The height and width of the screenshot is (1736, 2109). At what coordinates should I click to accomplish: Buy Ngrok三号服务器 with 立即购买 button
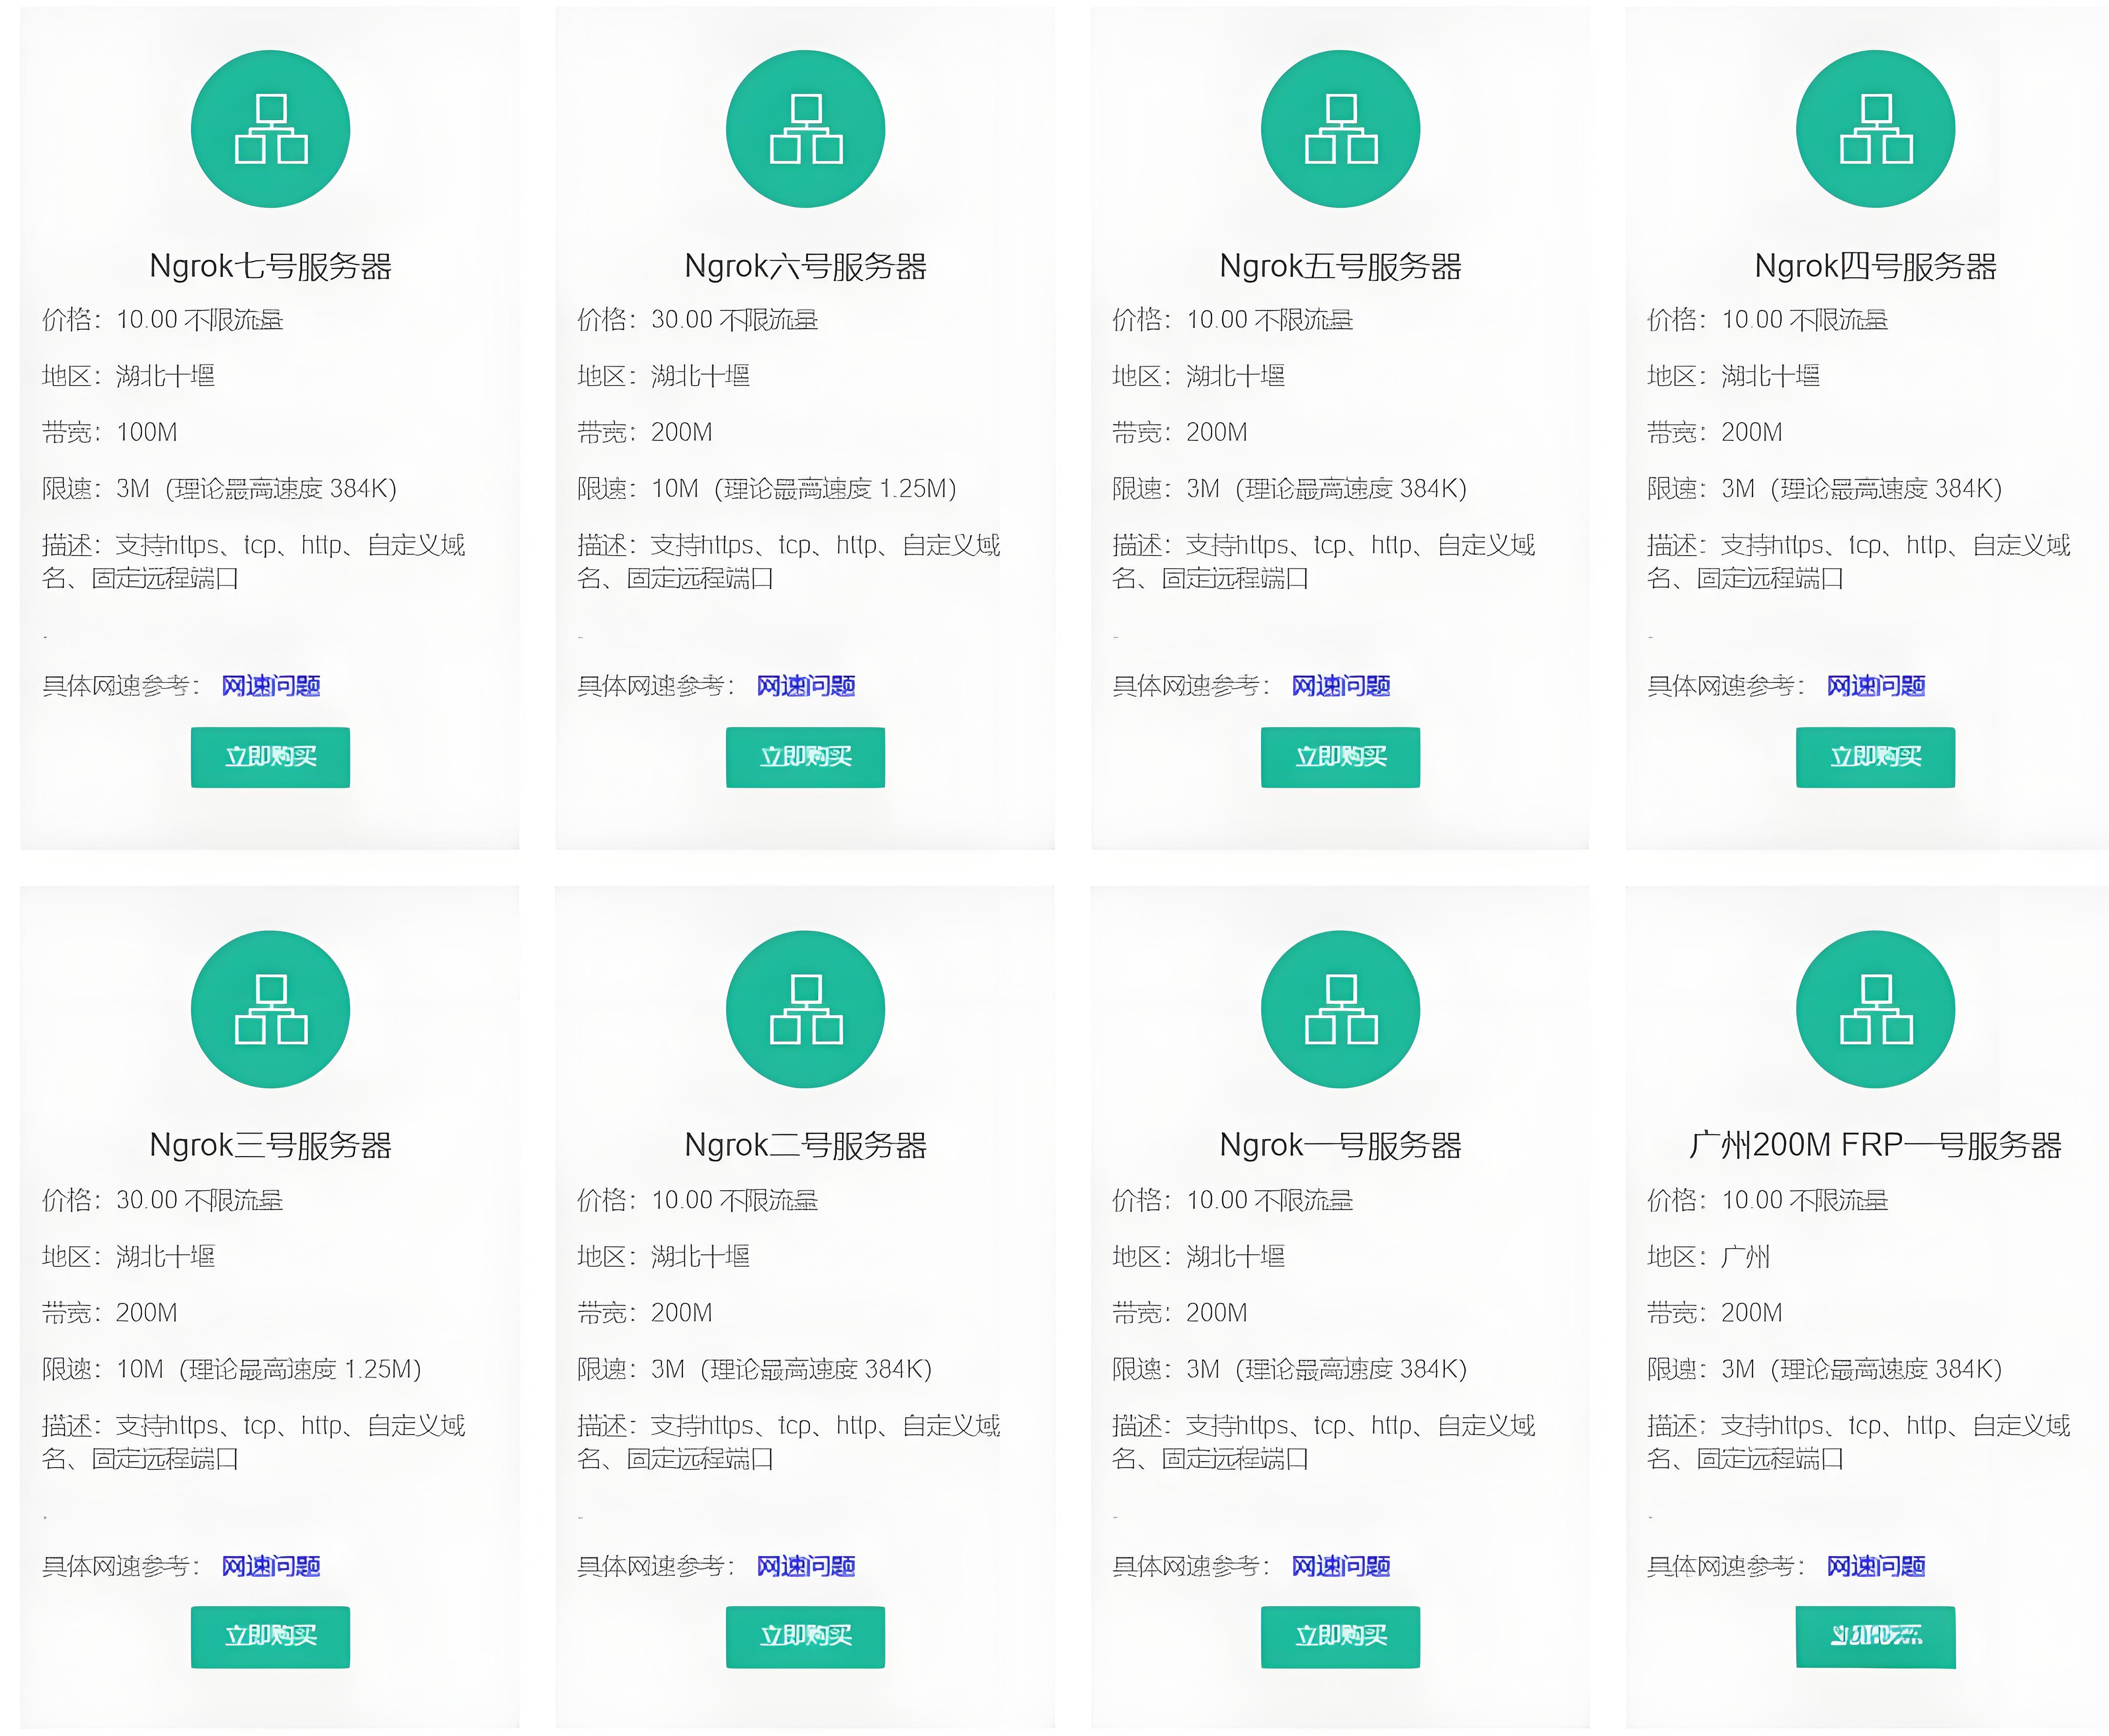tap(270, 1637)
